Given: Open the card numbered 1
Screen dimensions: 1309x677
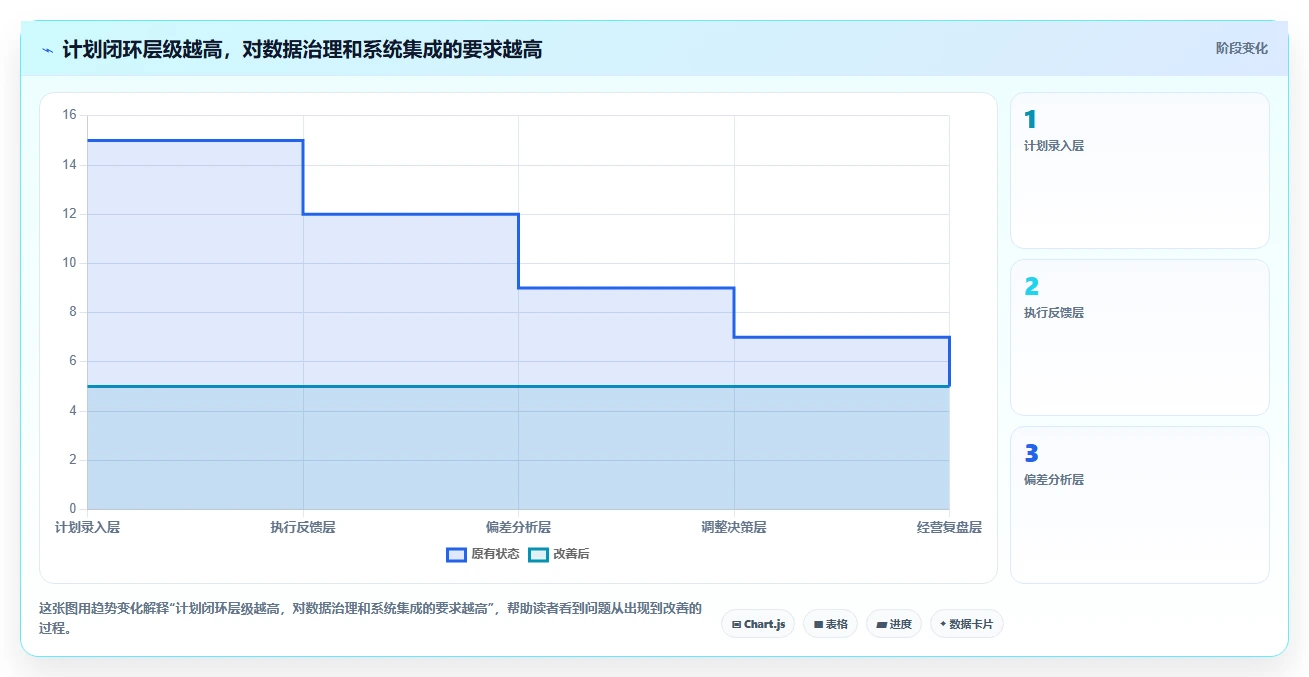Looking at the screenshot, I should coord(1140,170).
